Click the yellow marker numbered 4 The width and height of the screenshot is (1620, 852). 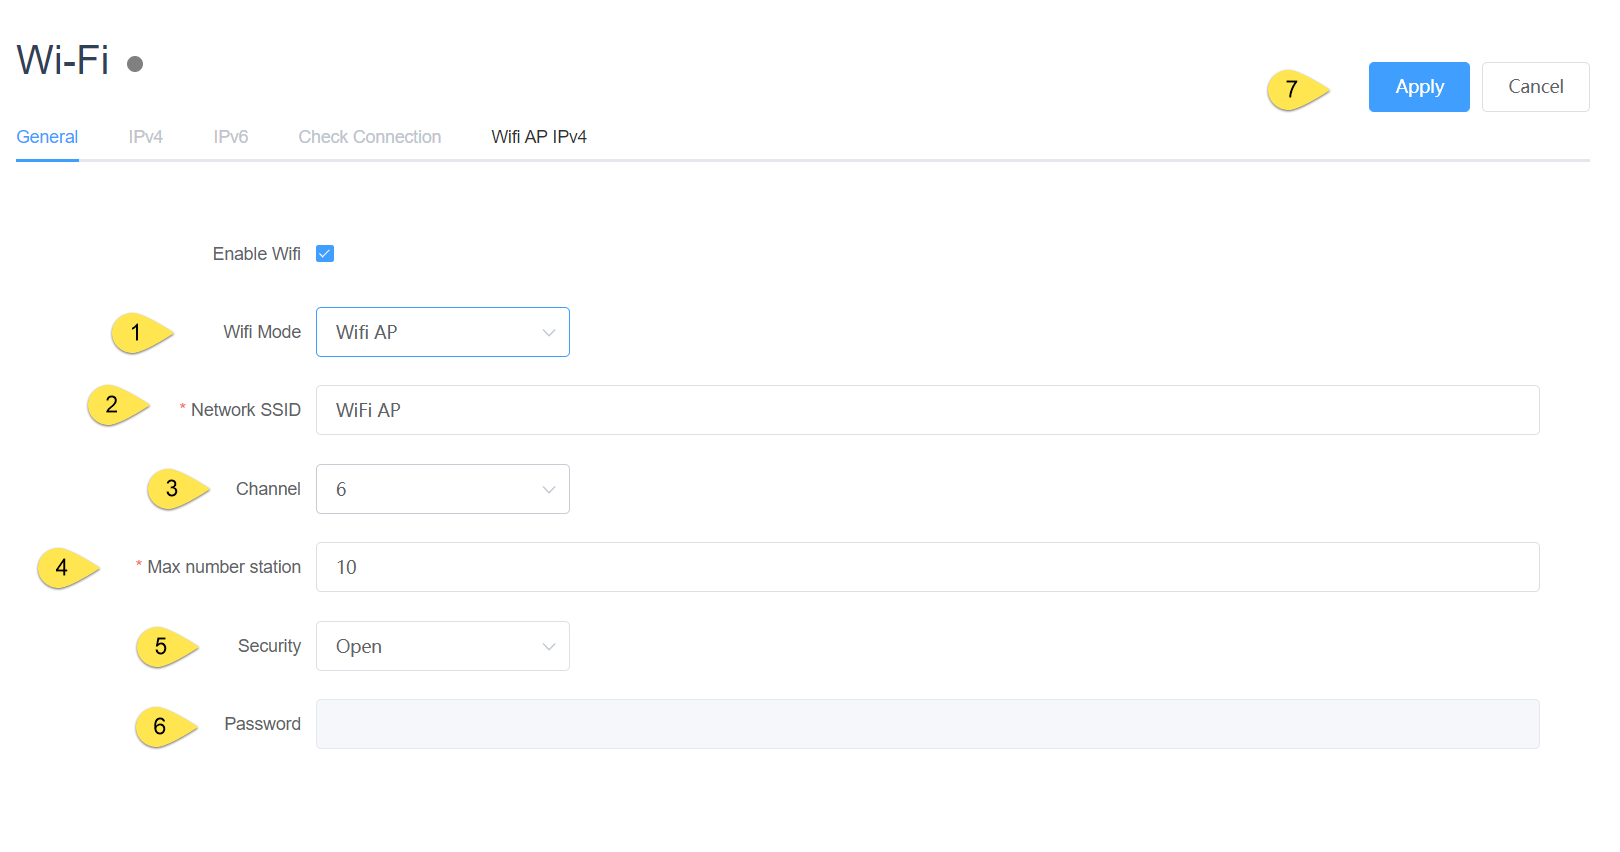pos(63,568)
